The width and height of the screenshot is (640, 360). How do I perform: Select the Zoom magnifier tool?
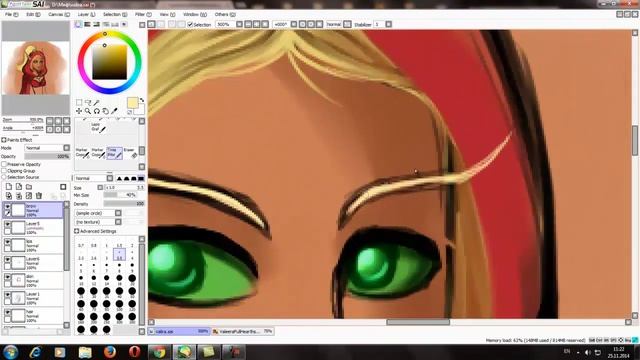tap(88, 111)
